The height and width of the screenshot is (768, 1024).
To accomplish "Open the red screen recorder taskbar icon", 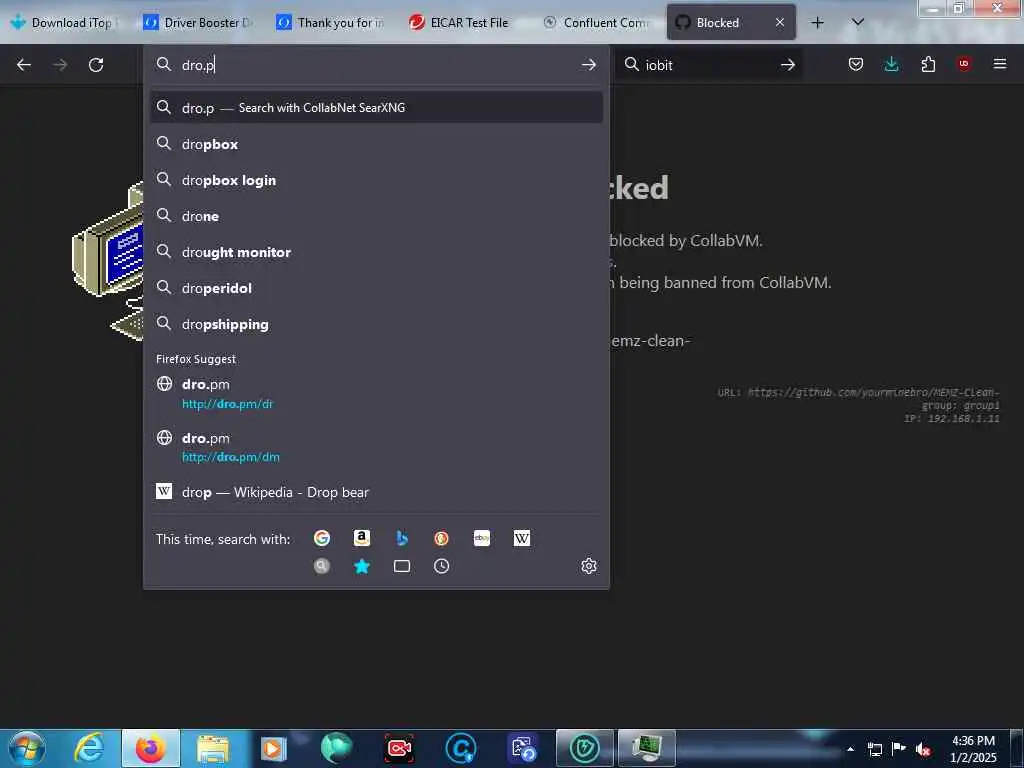I will [x=398, y=748].
